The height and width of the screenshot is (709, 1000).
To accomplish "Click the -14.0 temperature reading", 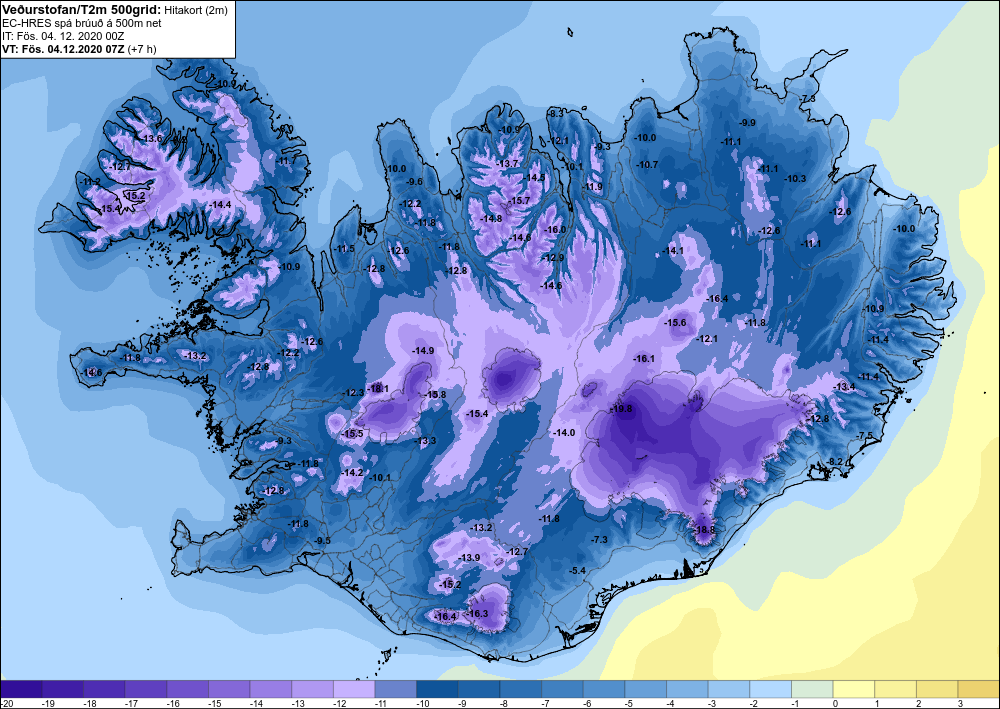I will 564,432.
